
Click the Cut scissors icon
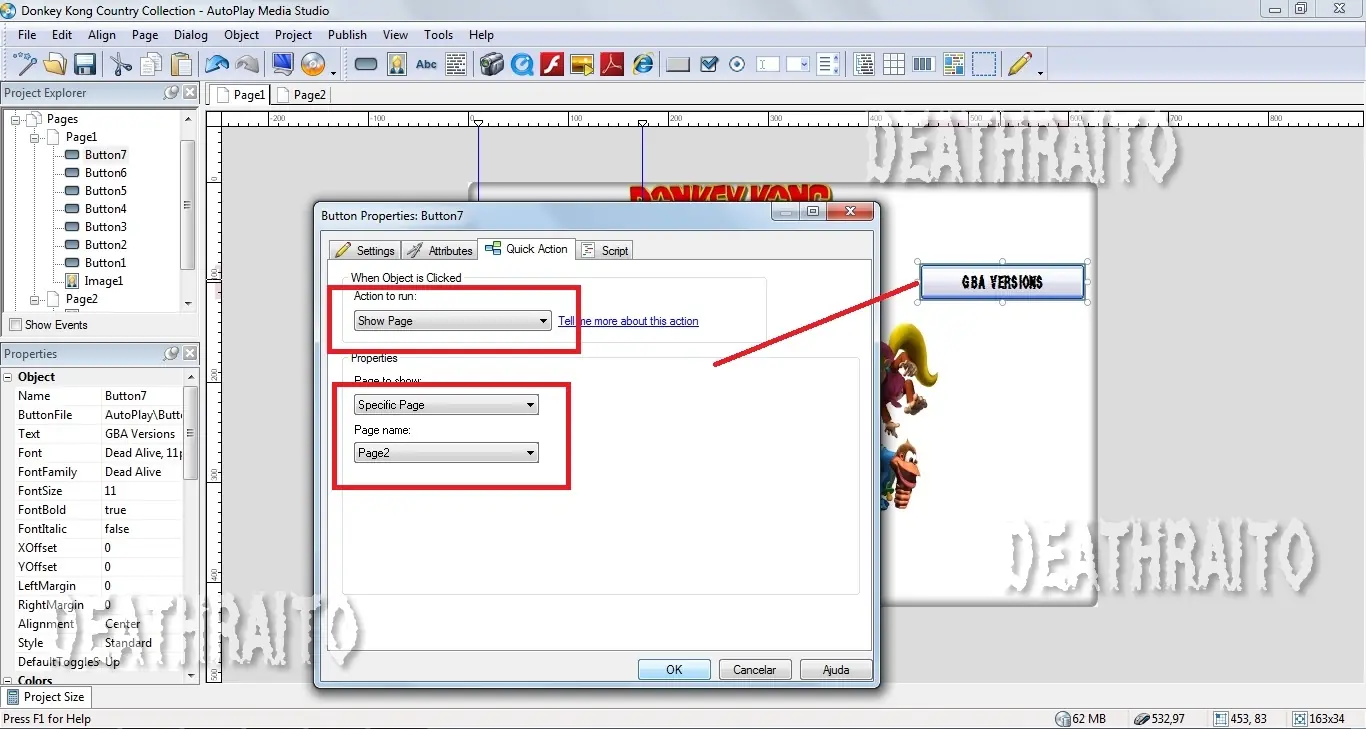[x=121, y=65]
